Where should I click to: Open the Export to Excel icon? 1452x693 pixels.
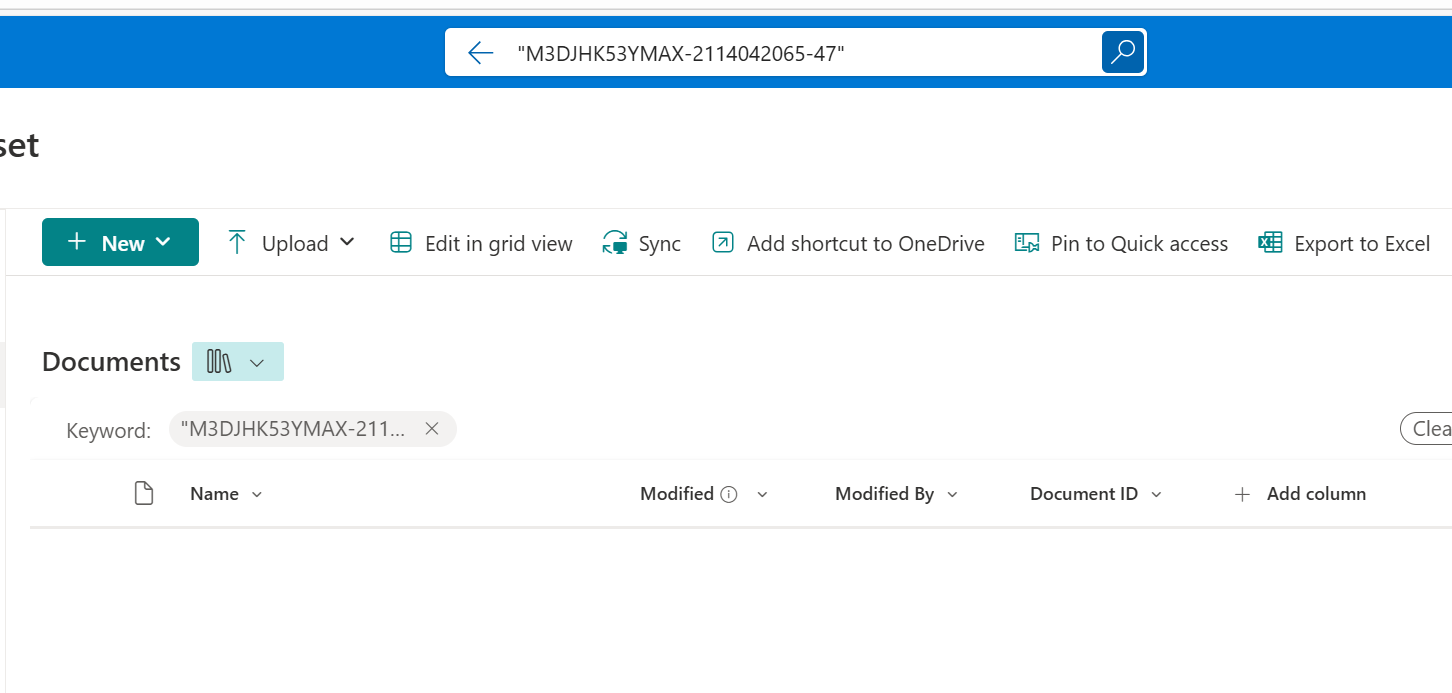[x=1269, y=242]
